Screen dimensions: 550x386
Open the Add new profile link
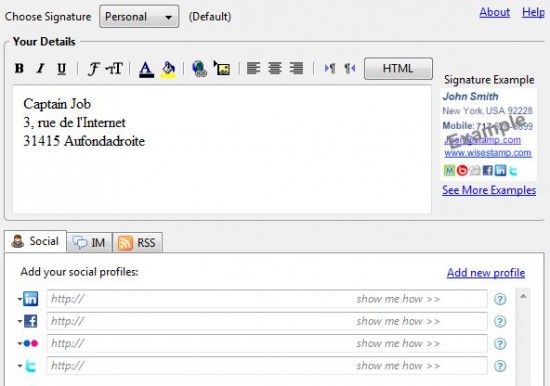coord(486,273)
